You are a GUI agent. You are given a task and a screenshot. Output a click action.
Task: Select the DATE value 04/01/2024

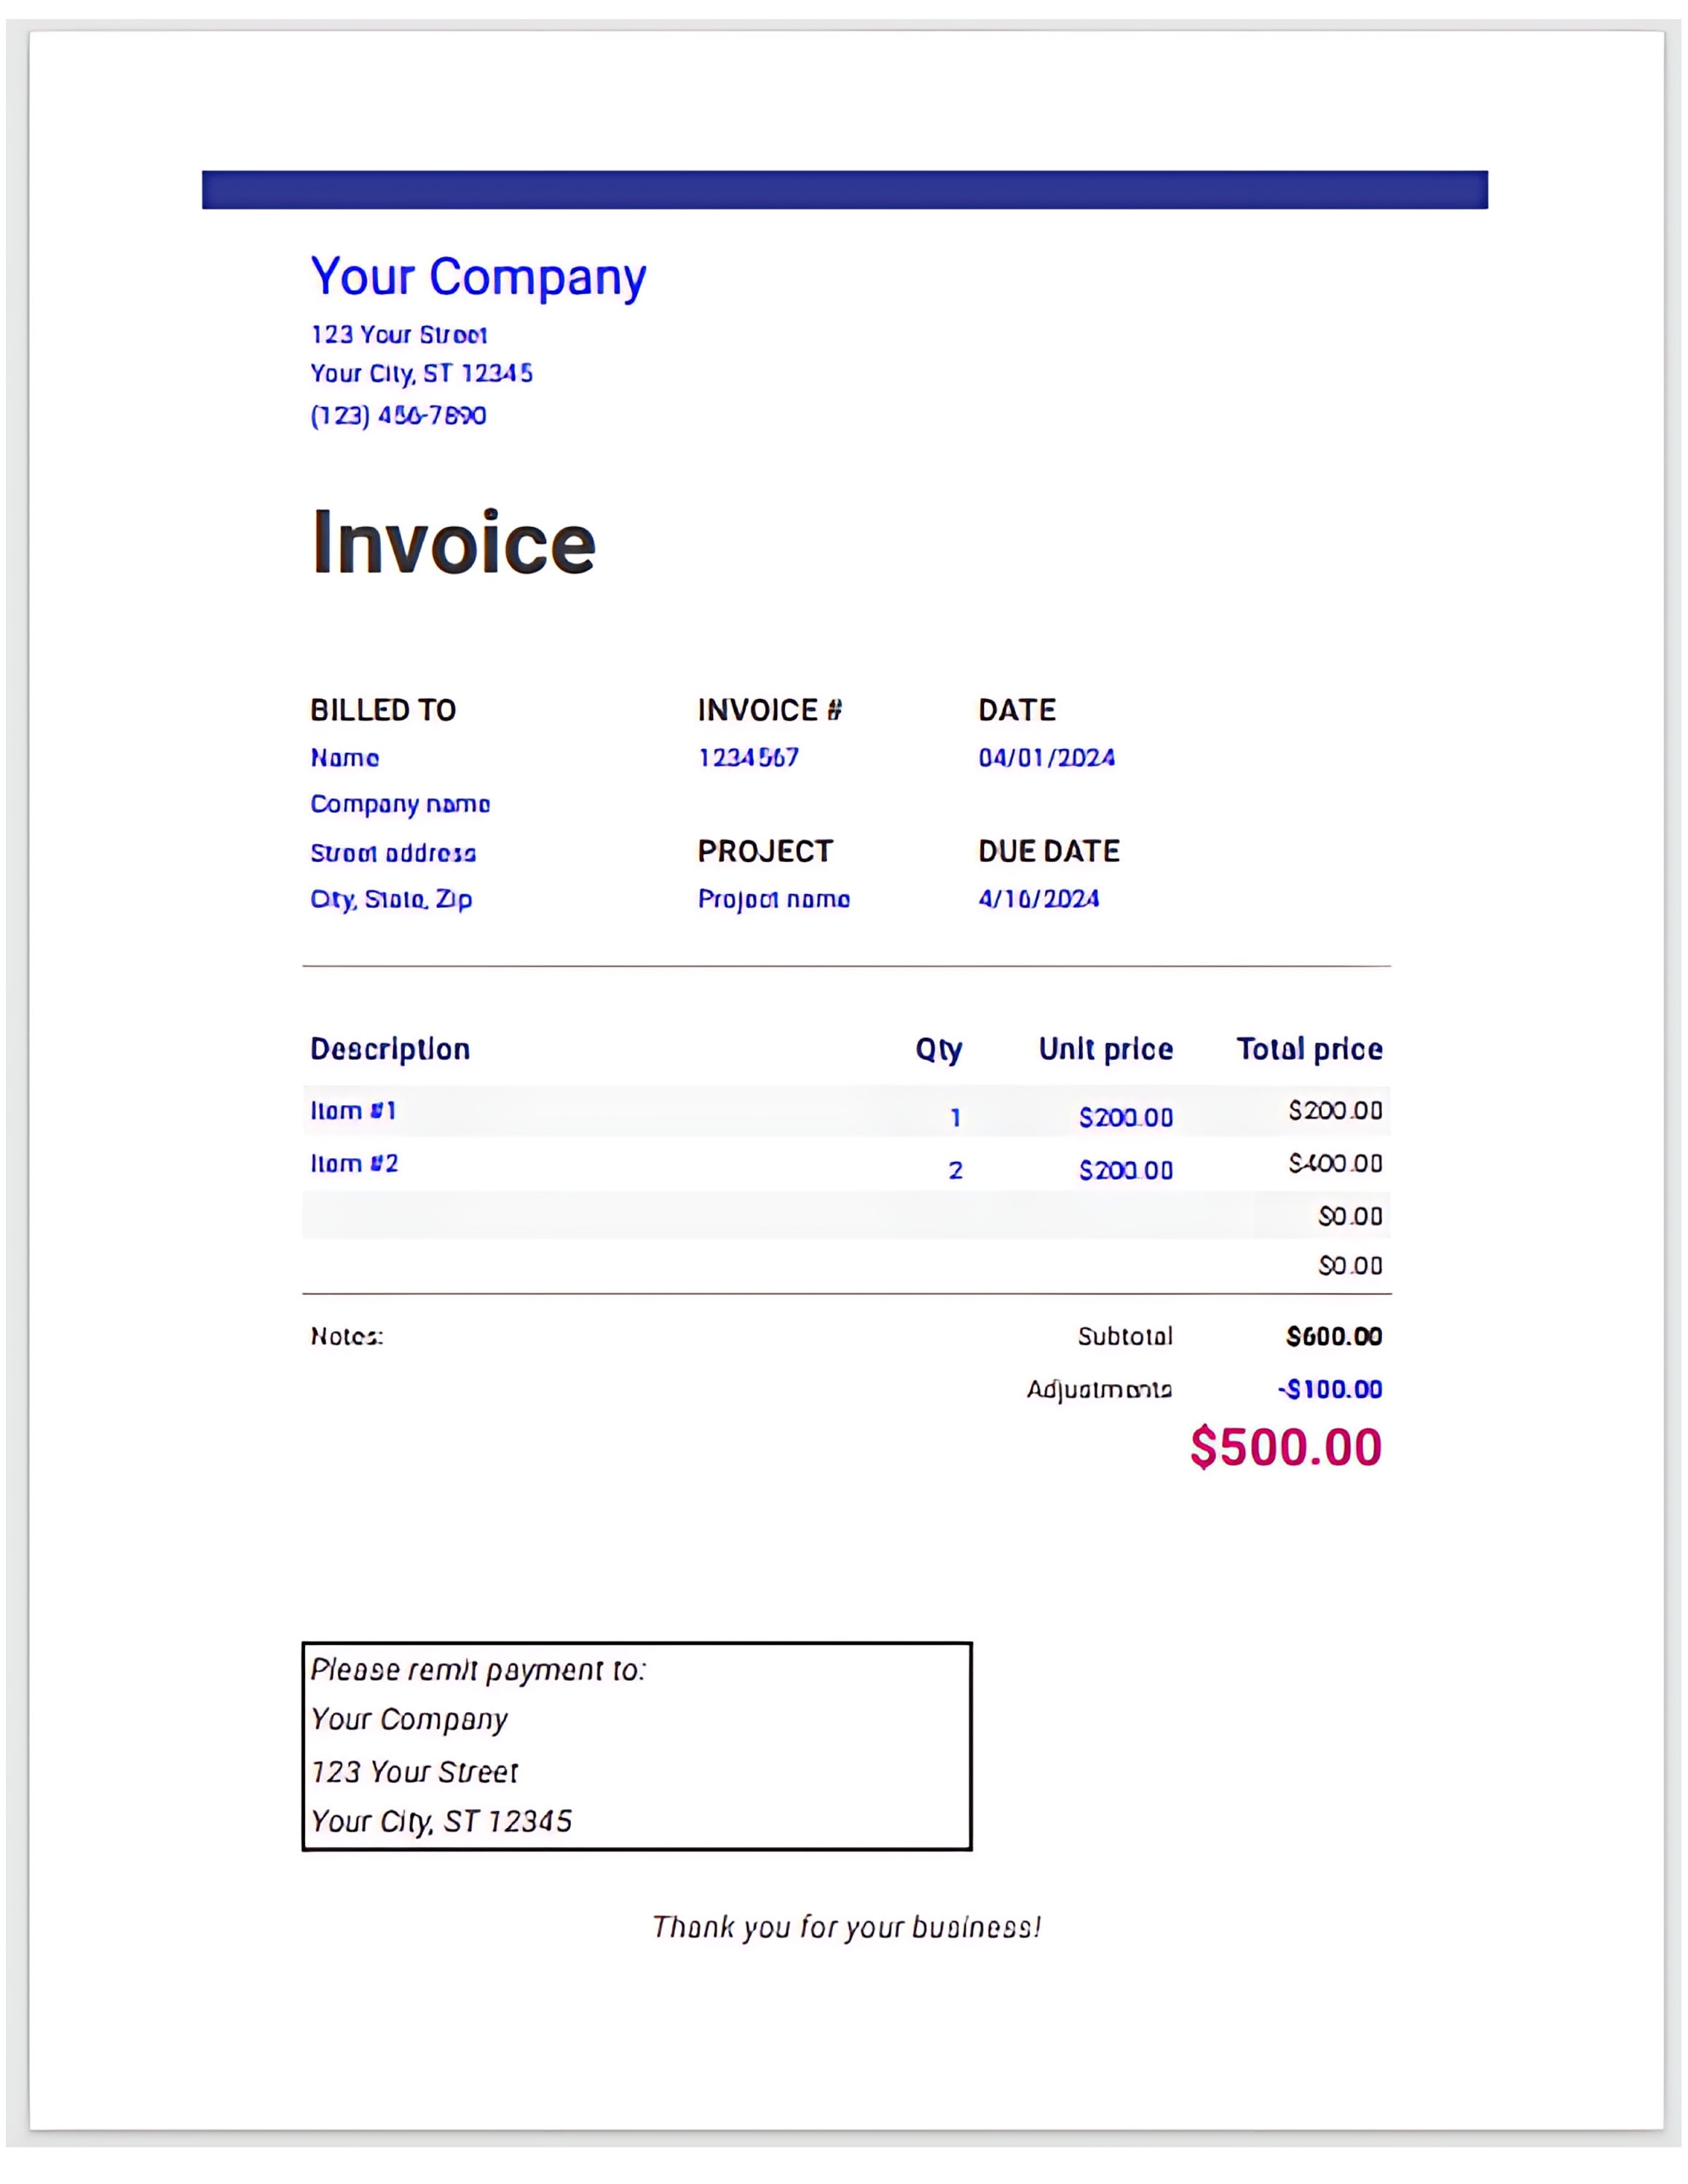pos(1047,758)
